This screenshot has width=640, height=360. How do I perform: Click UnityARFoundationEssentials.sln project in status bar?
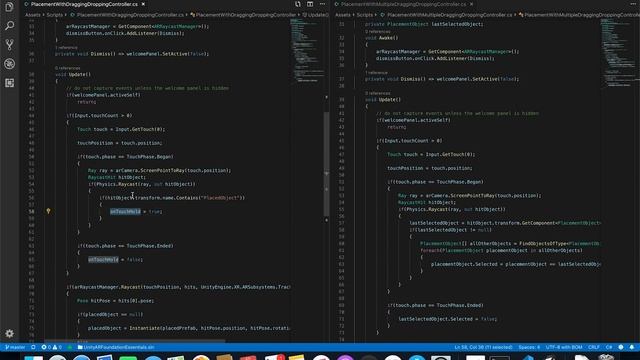pos(116,347)
